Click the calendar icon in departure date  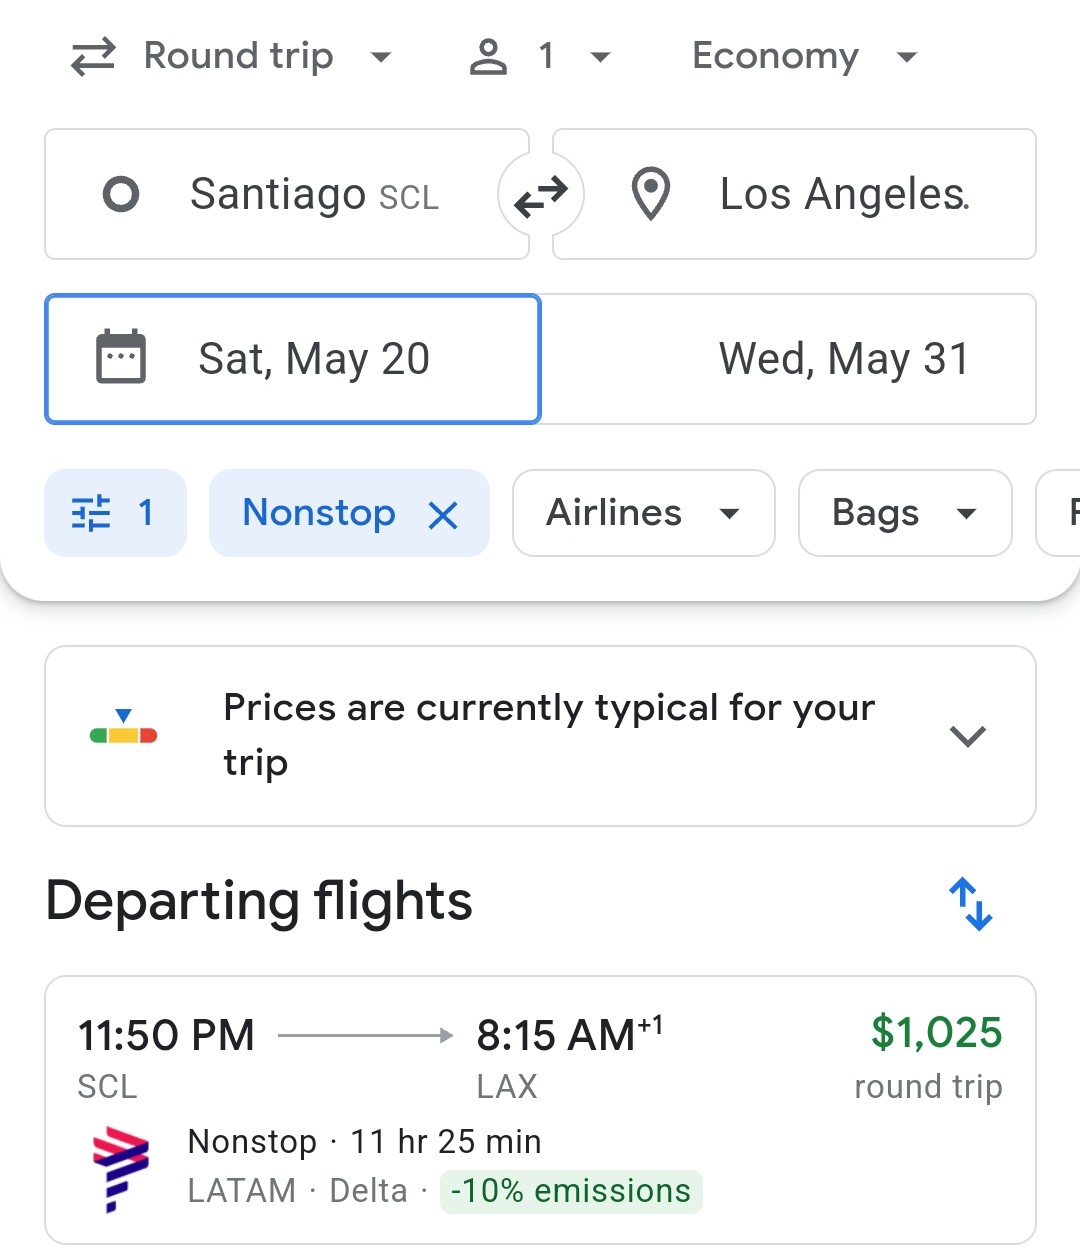[121, 358]
